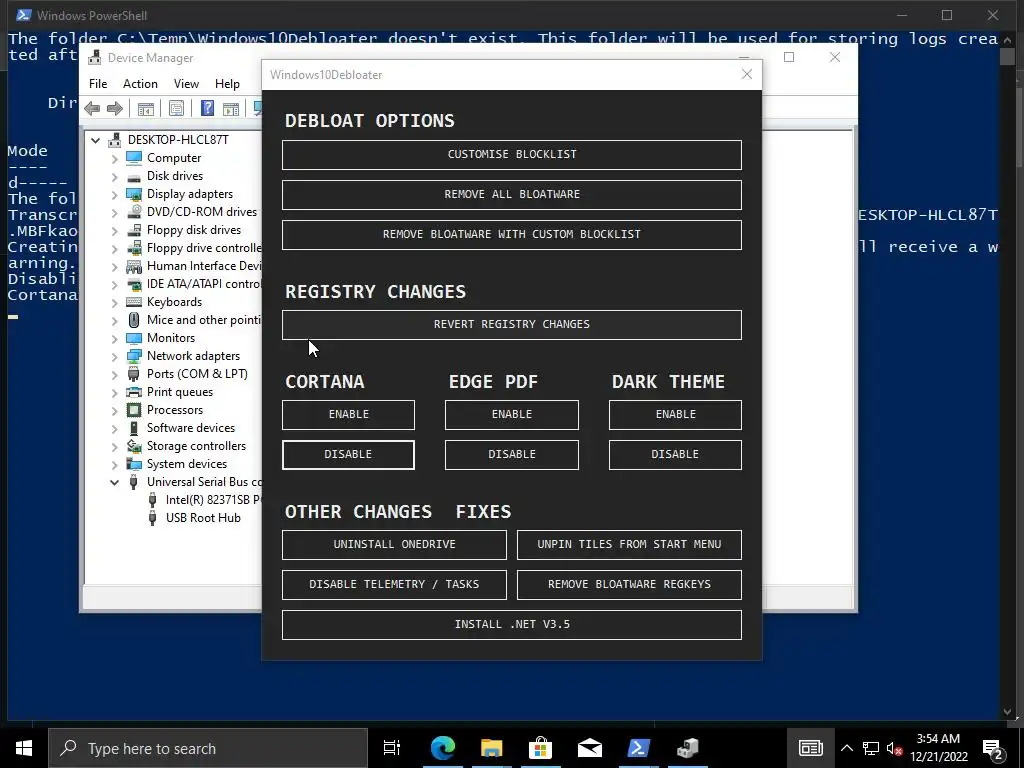Show hidden system tray icons
Screen dimensions: 1024x768
click(x=846, y=748)
